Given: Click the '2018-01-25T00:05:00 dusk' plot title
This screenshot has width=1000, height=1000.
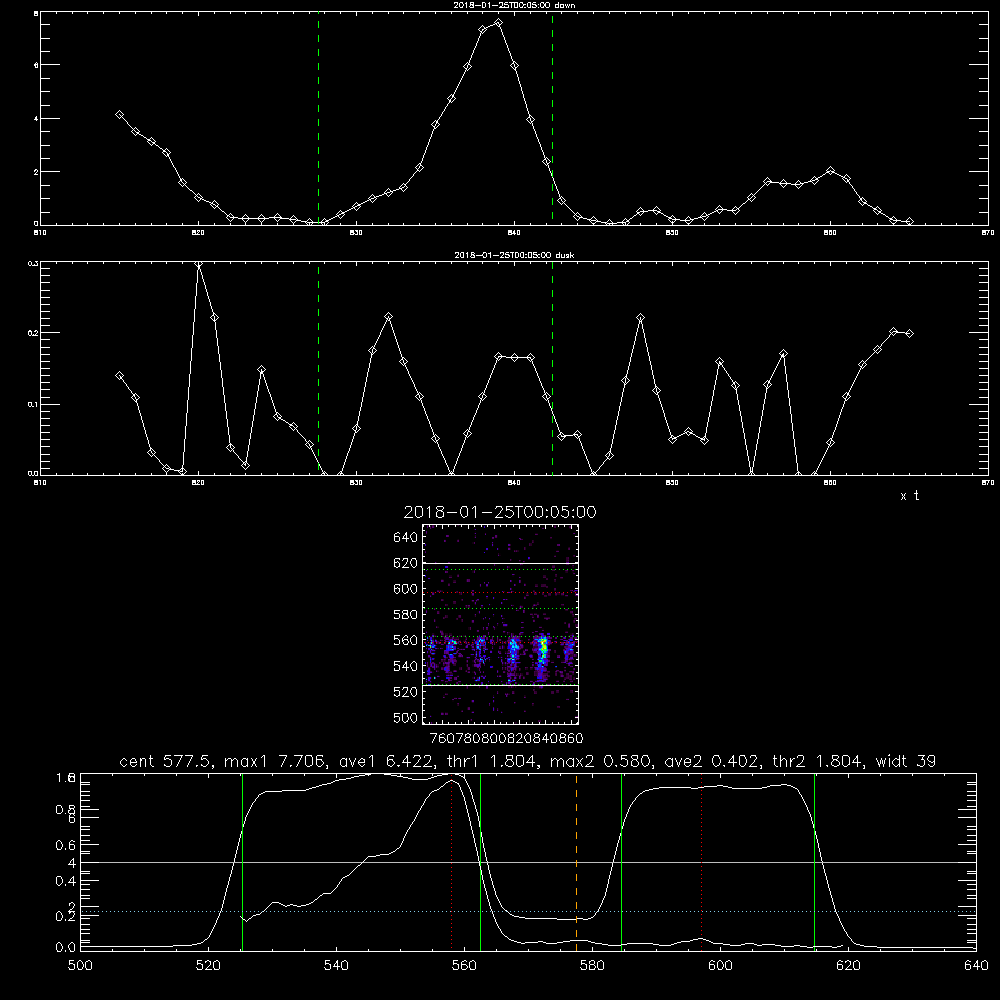Looking at the screenshot, I should (x=514, y=255).
